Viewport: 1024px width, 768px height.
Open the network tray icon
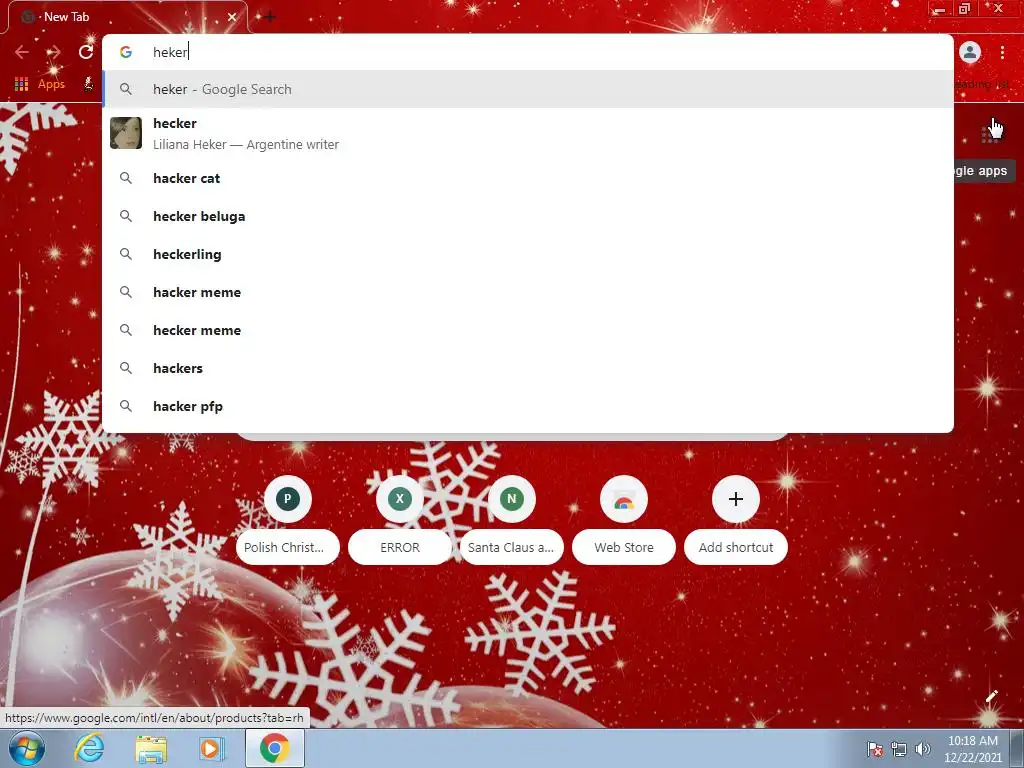click(x=899, y=749)
